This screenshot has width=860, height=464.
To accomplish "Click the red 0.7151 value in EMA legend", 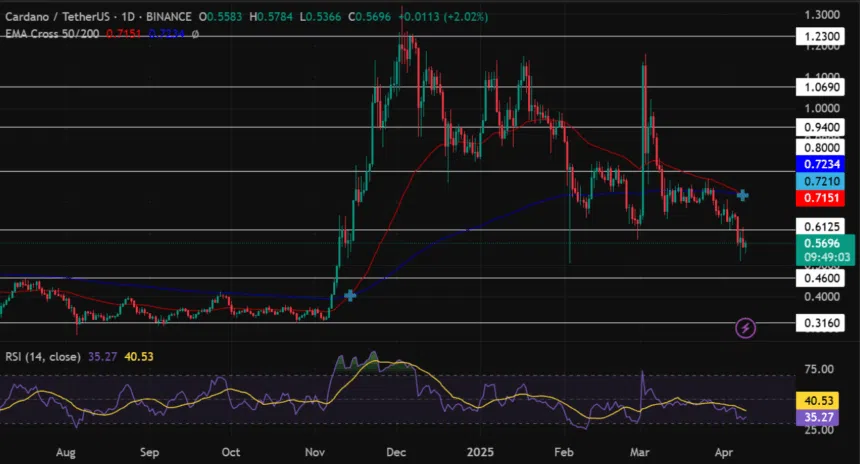I will coord(123,34).
